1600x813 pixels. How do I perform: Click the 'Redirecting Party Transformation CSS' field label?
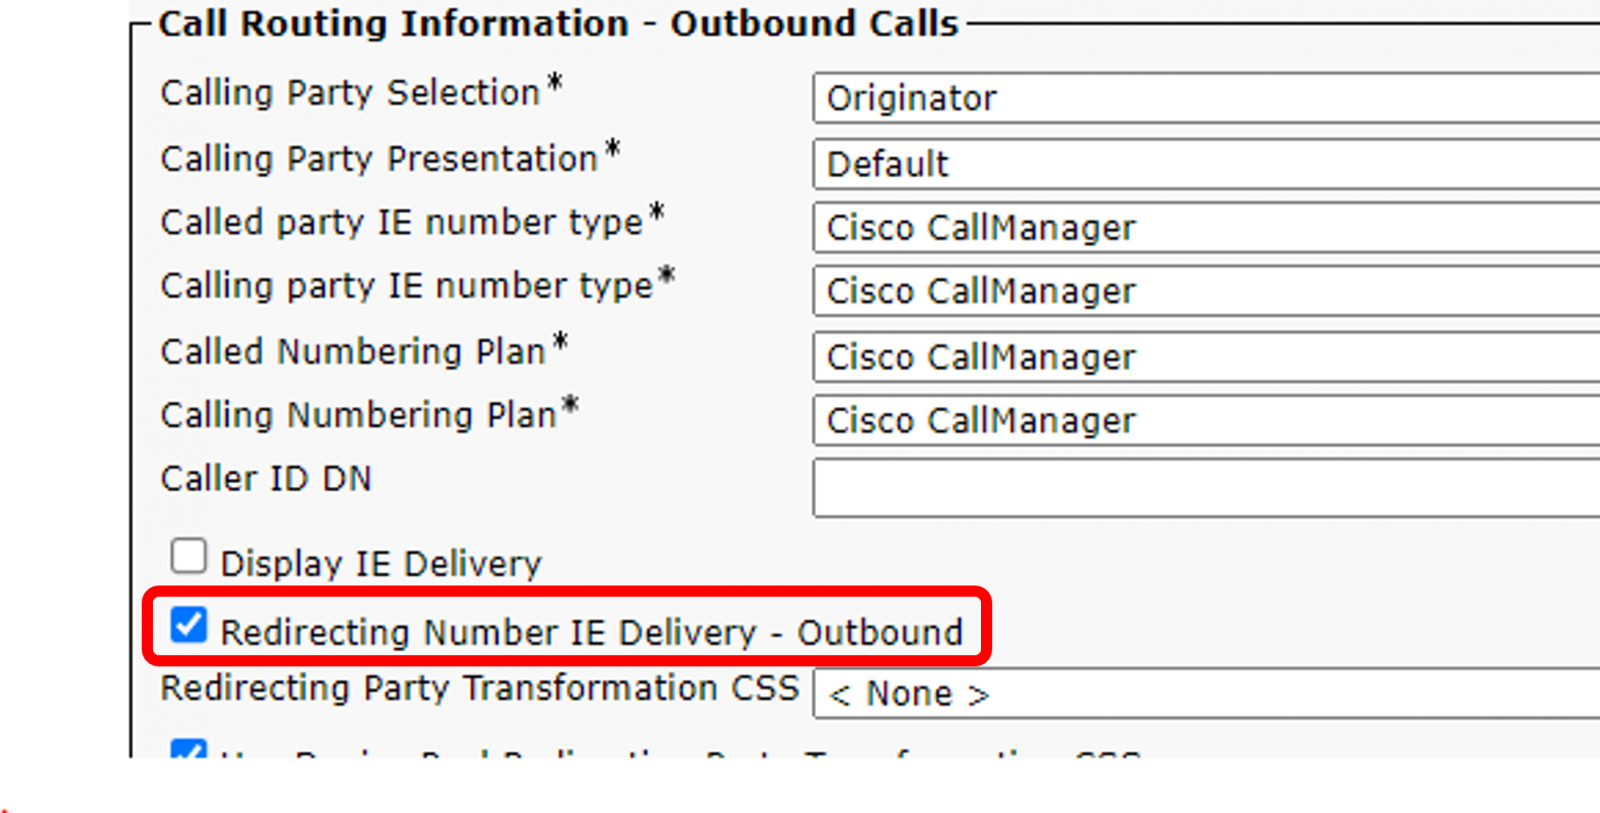[480, 688]
